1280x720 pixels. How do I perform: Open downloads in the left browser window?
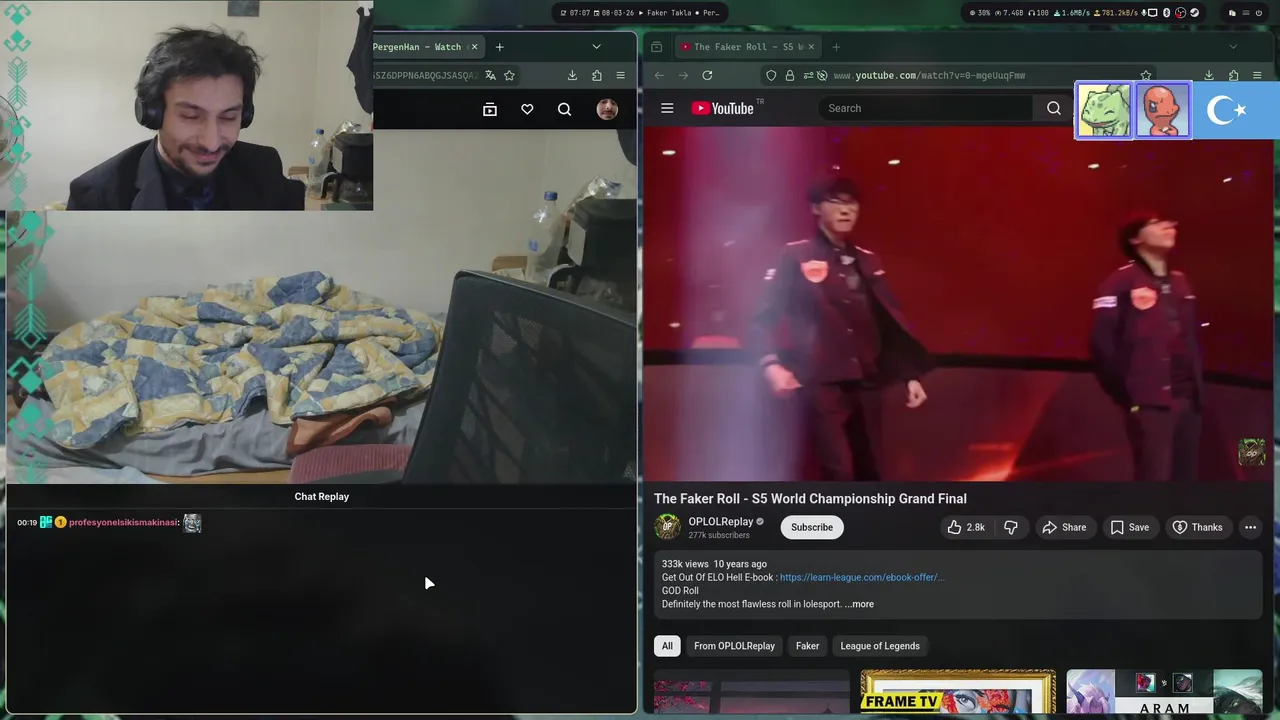[572, 75]
